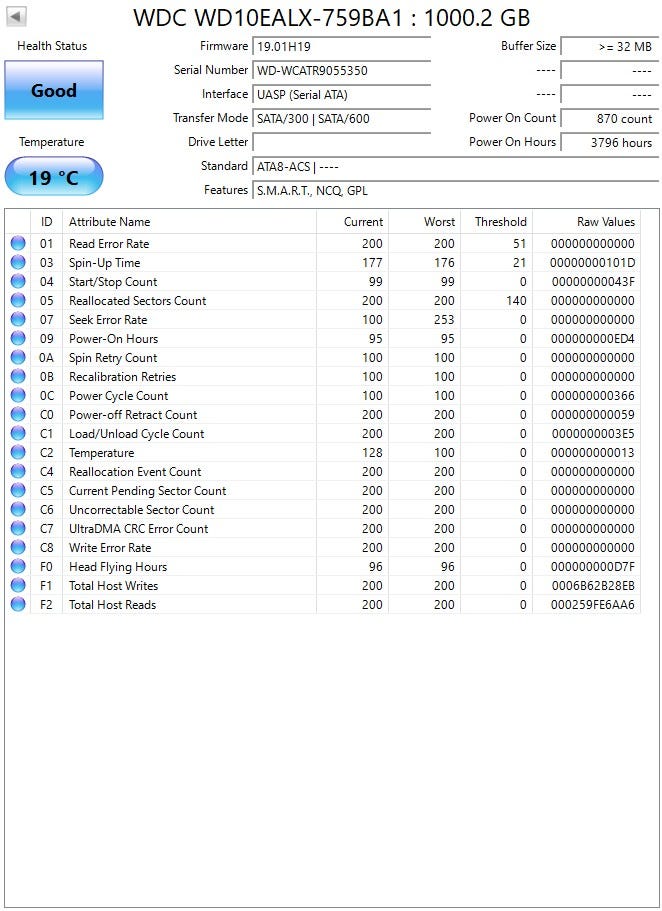Image resolution: width=662 pixels, height=911 pixels.
Task: Select the Current Pending Sector Count name
Action: (148, 490)
